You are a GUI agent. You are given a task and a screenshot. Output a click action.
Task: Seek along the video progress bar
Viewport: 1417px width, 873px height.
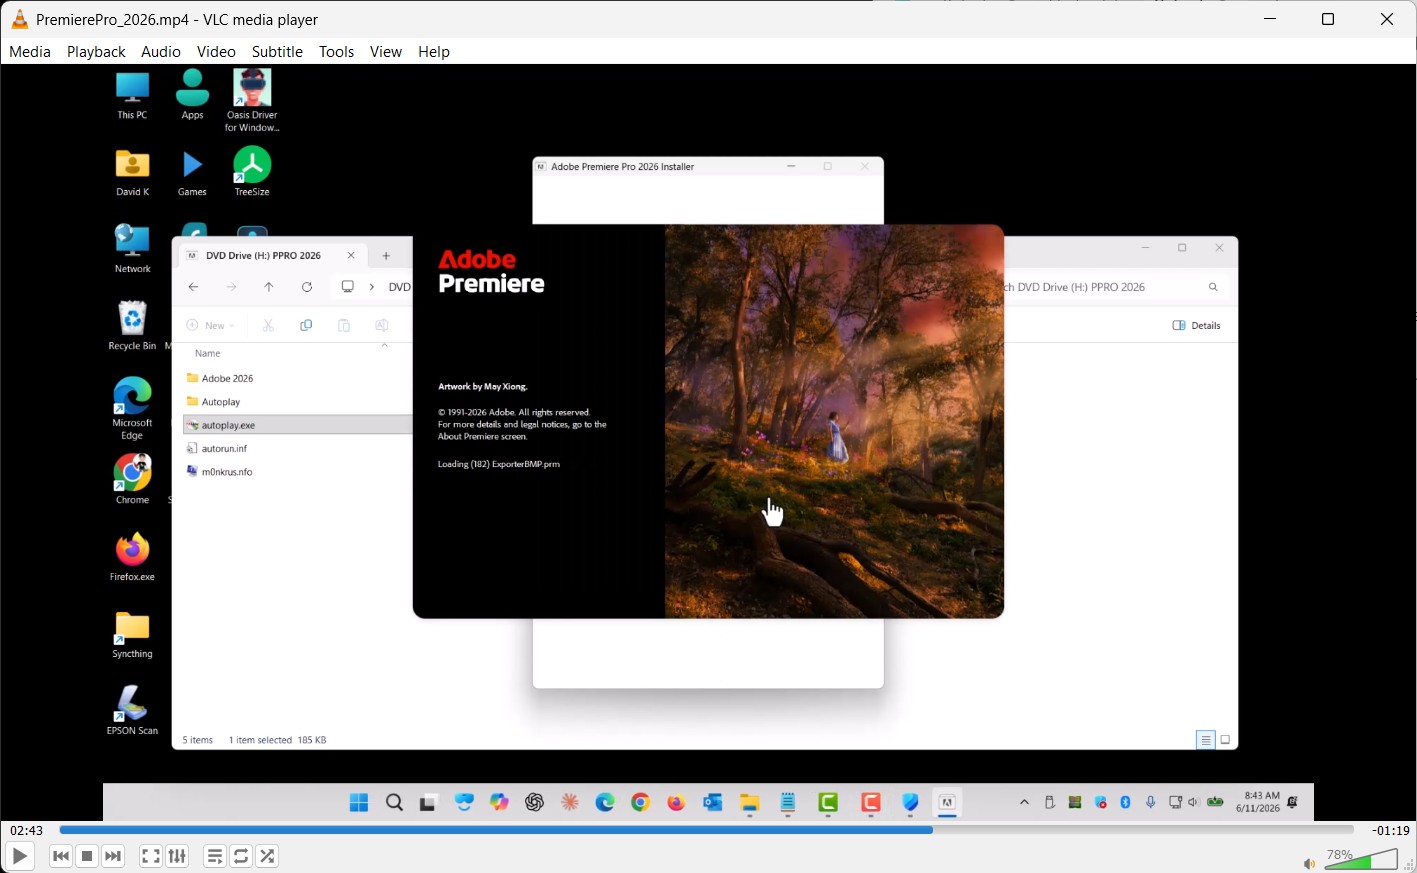pyautogui.click(x=706, y=830)
